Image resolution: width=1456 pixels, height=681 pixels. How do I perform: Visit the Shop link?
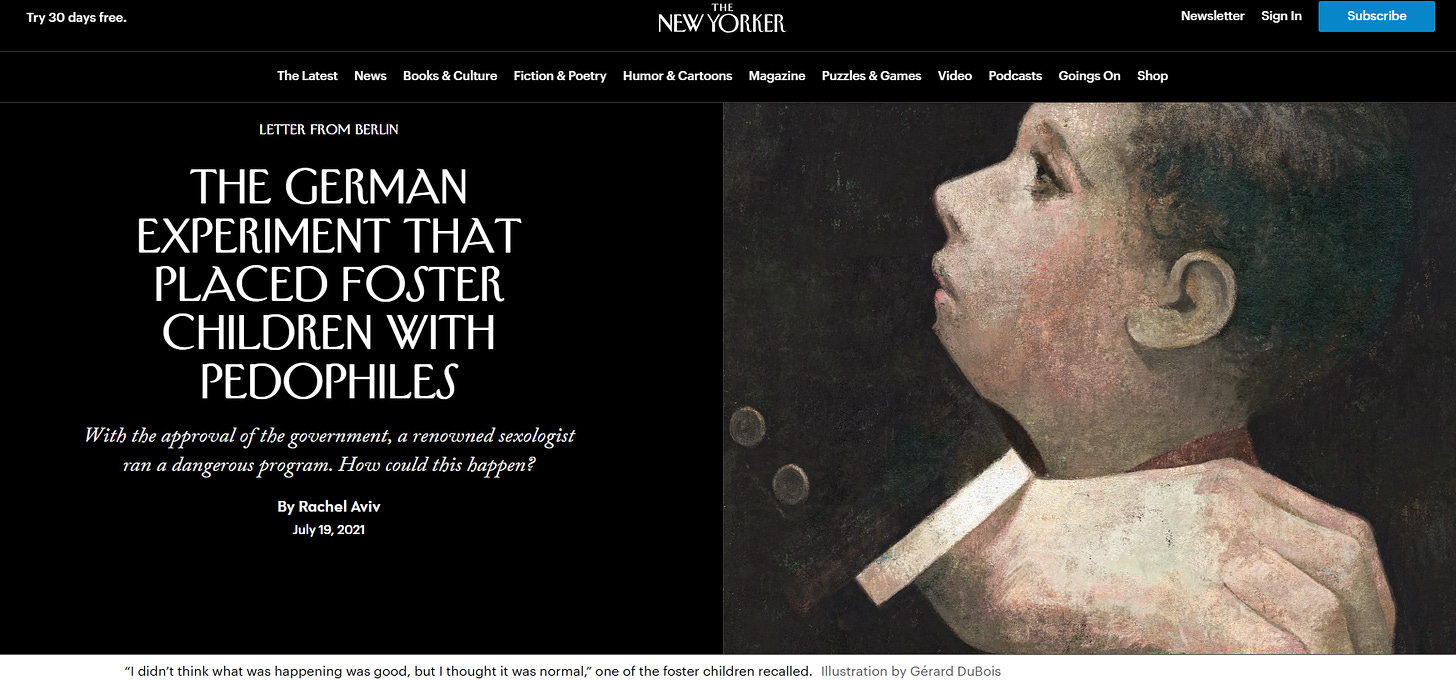[x=1152, y=76]
